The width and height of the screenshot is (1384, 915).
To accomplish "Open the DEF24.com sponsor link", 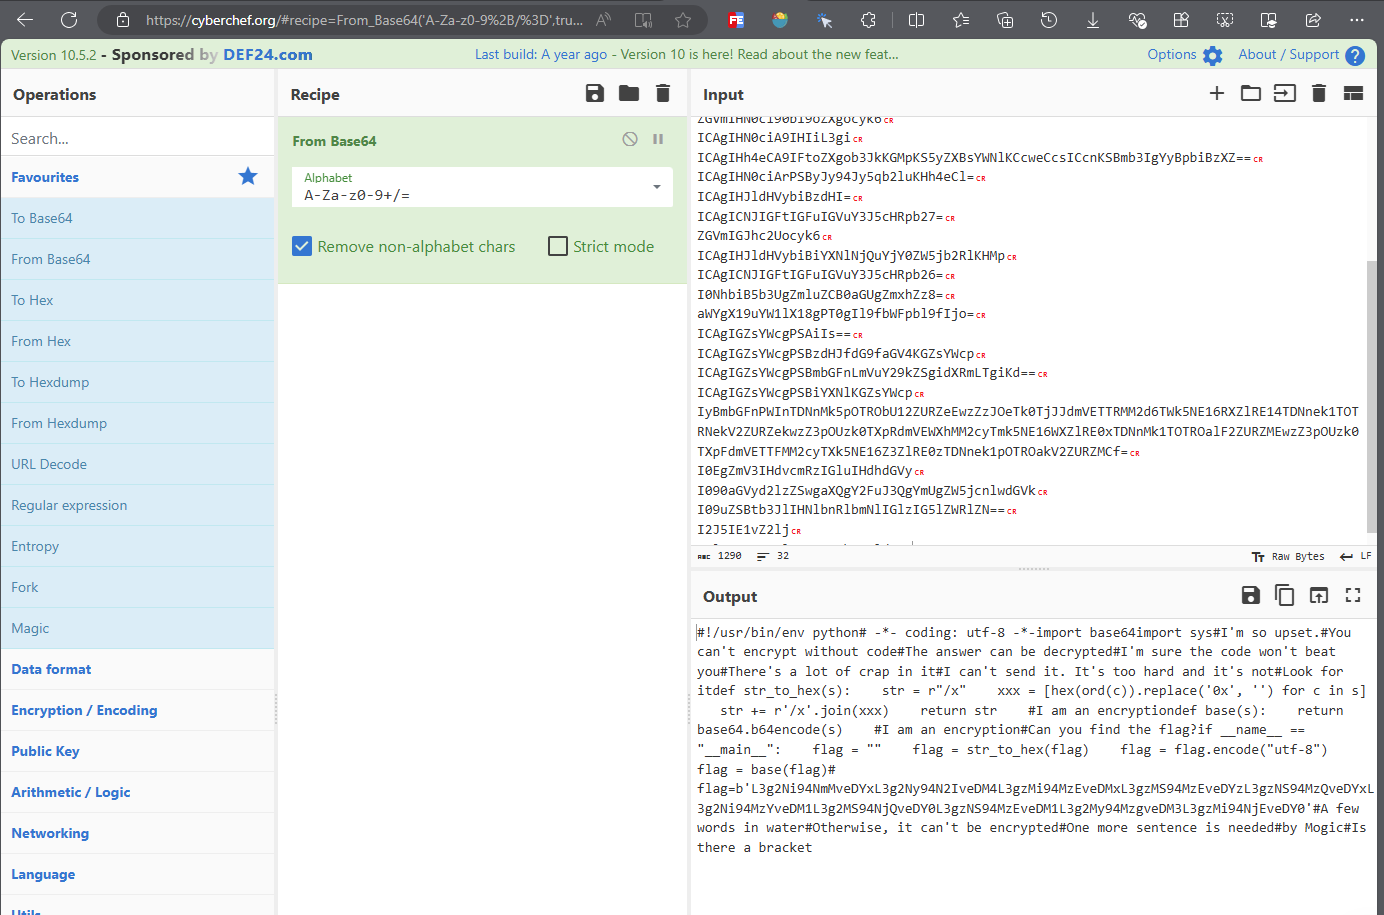I will (268, 55).
